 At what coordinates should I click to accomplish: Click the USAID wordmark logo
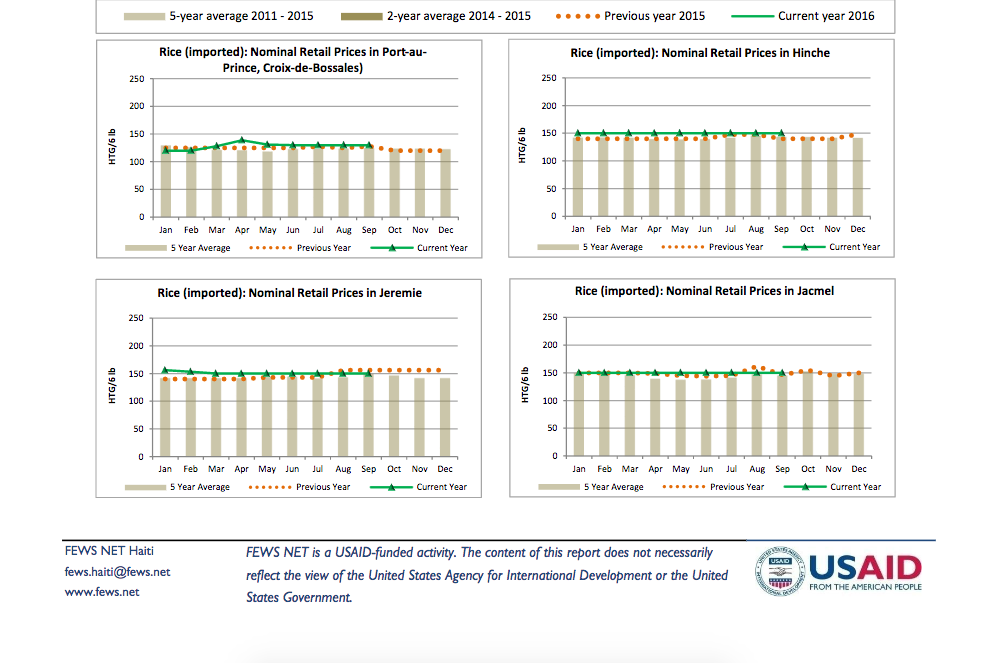[864, 568]
